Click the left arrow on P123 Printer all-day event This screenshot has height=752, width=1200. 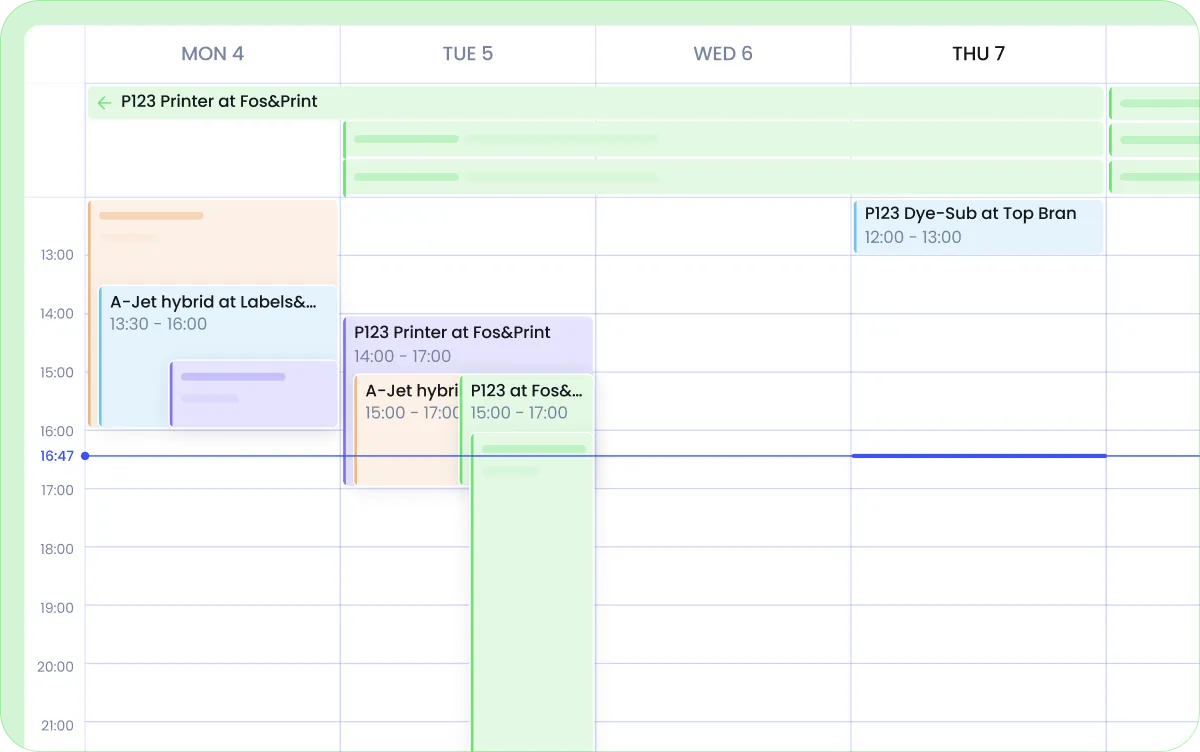pos(104,102)
